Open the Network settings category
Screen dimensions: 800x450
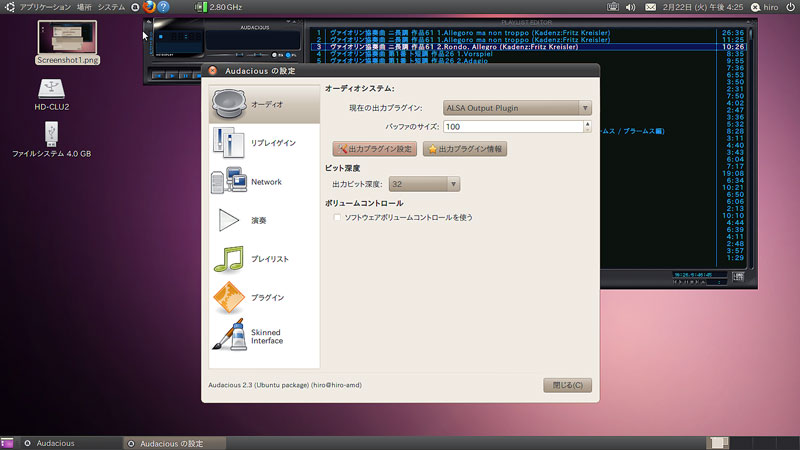coord(264,182)
